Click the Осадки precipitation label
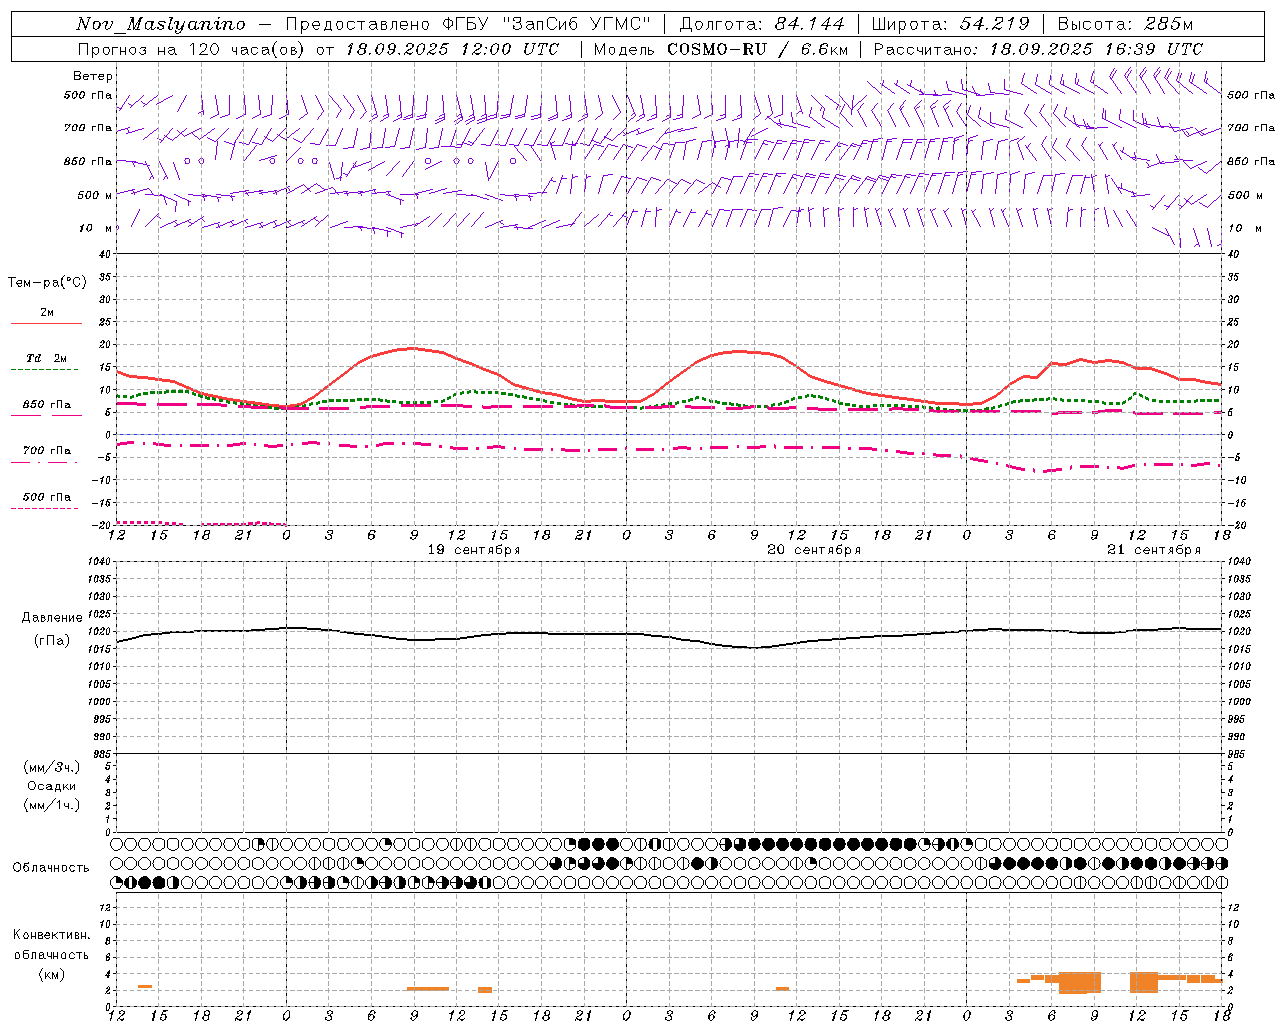Viewport: 1280px width, 1024px height. 51,786
